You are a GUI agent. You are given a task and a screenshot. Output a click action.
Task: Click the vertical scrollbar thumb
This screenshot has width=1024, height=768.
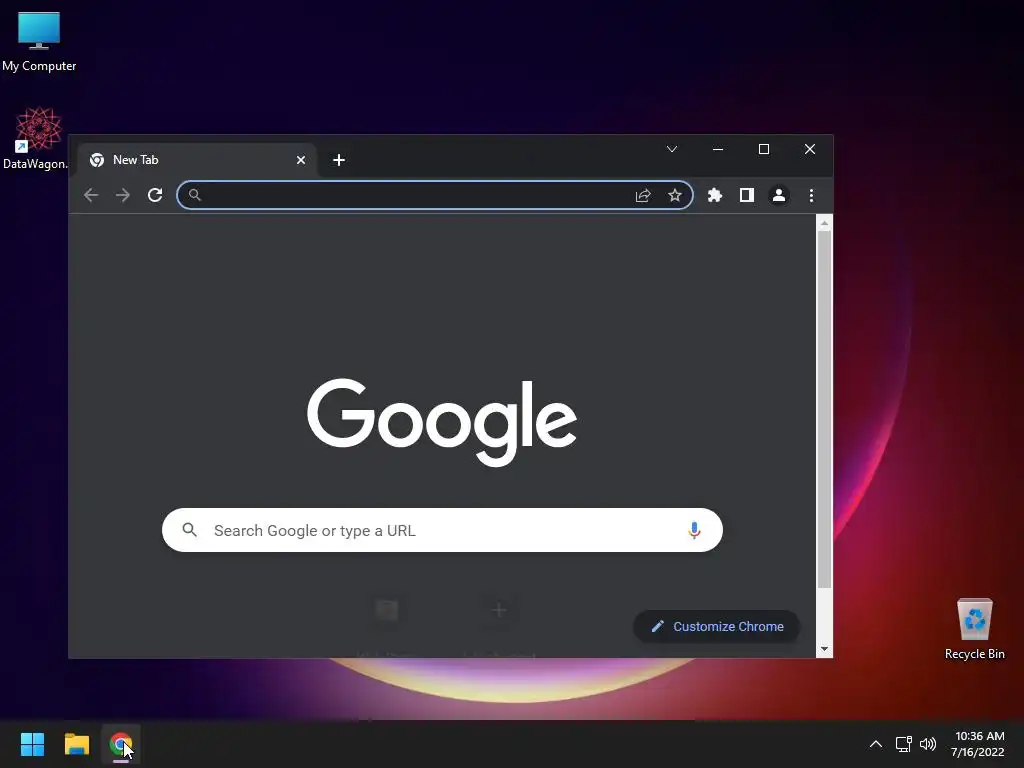click(824, 409)
